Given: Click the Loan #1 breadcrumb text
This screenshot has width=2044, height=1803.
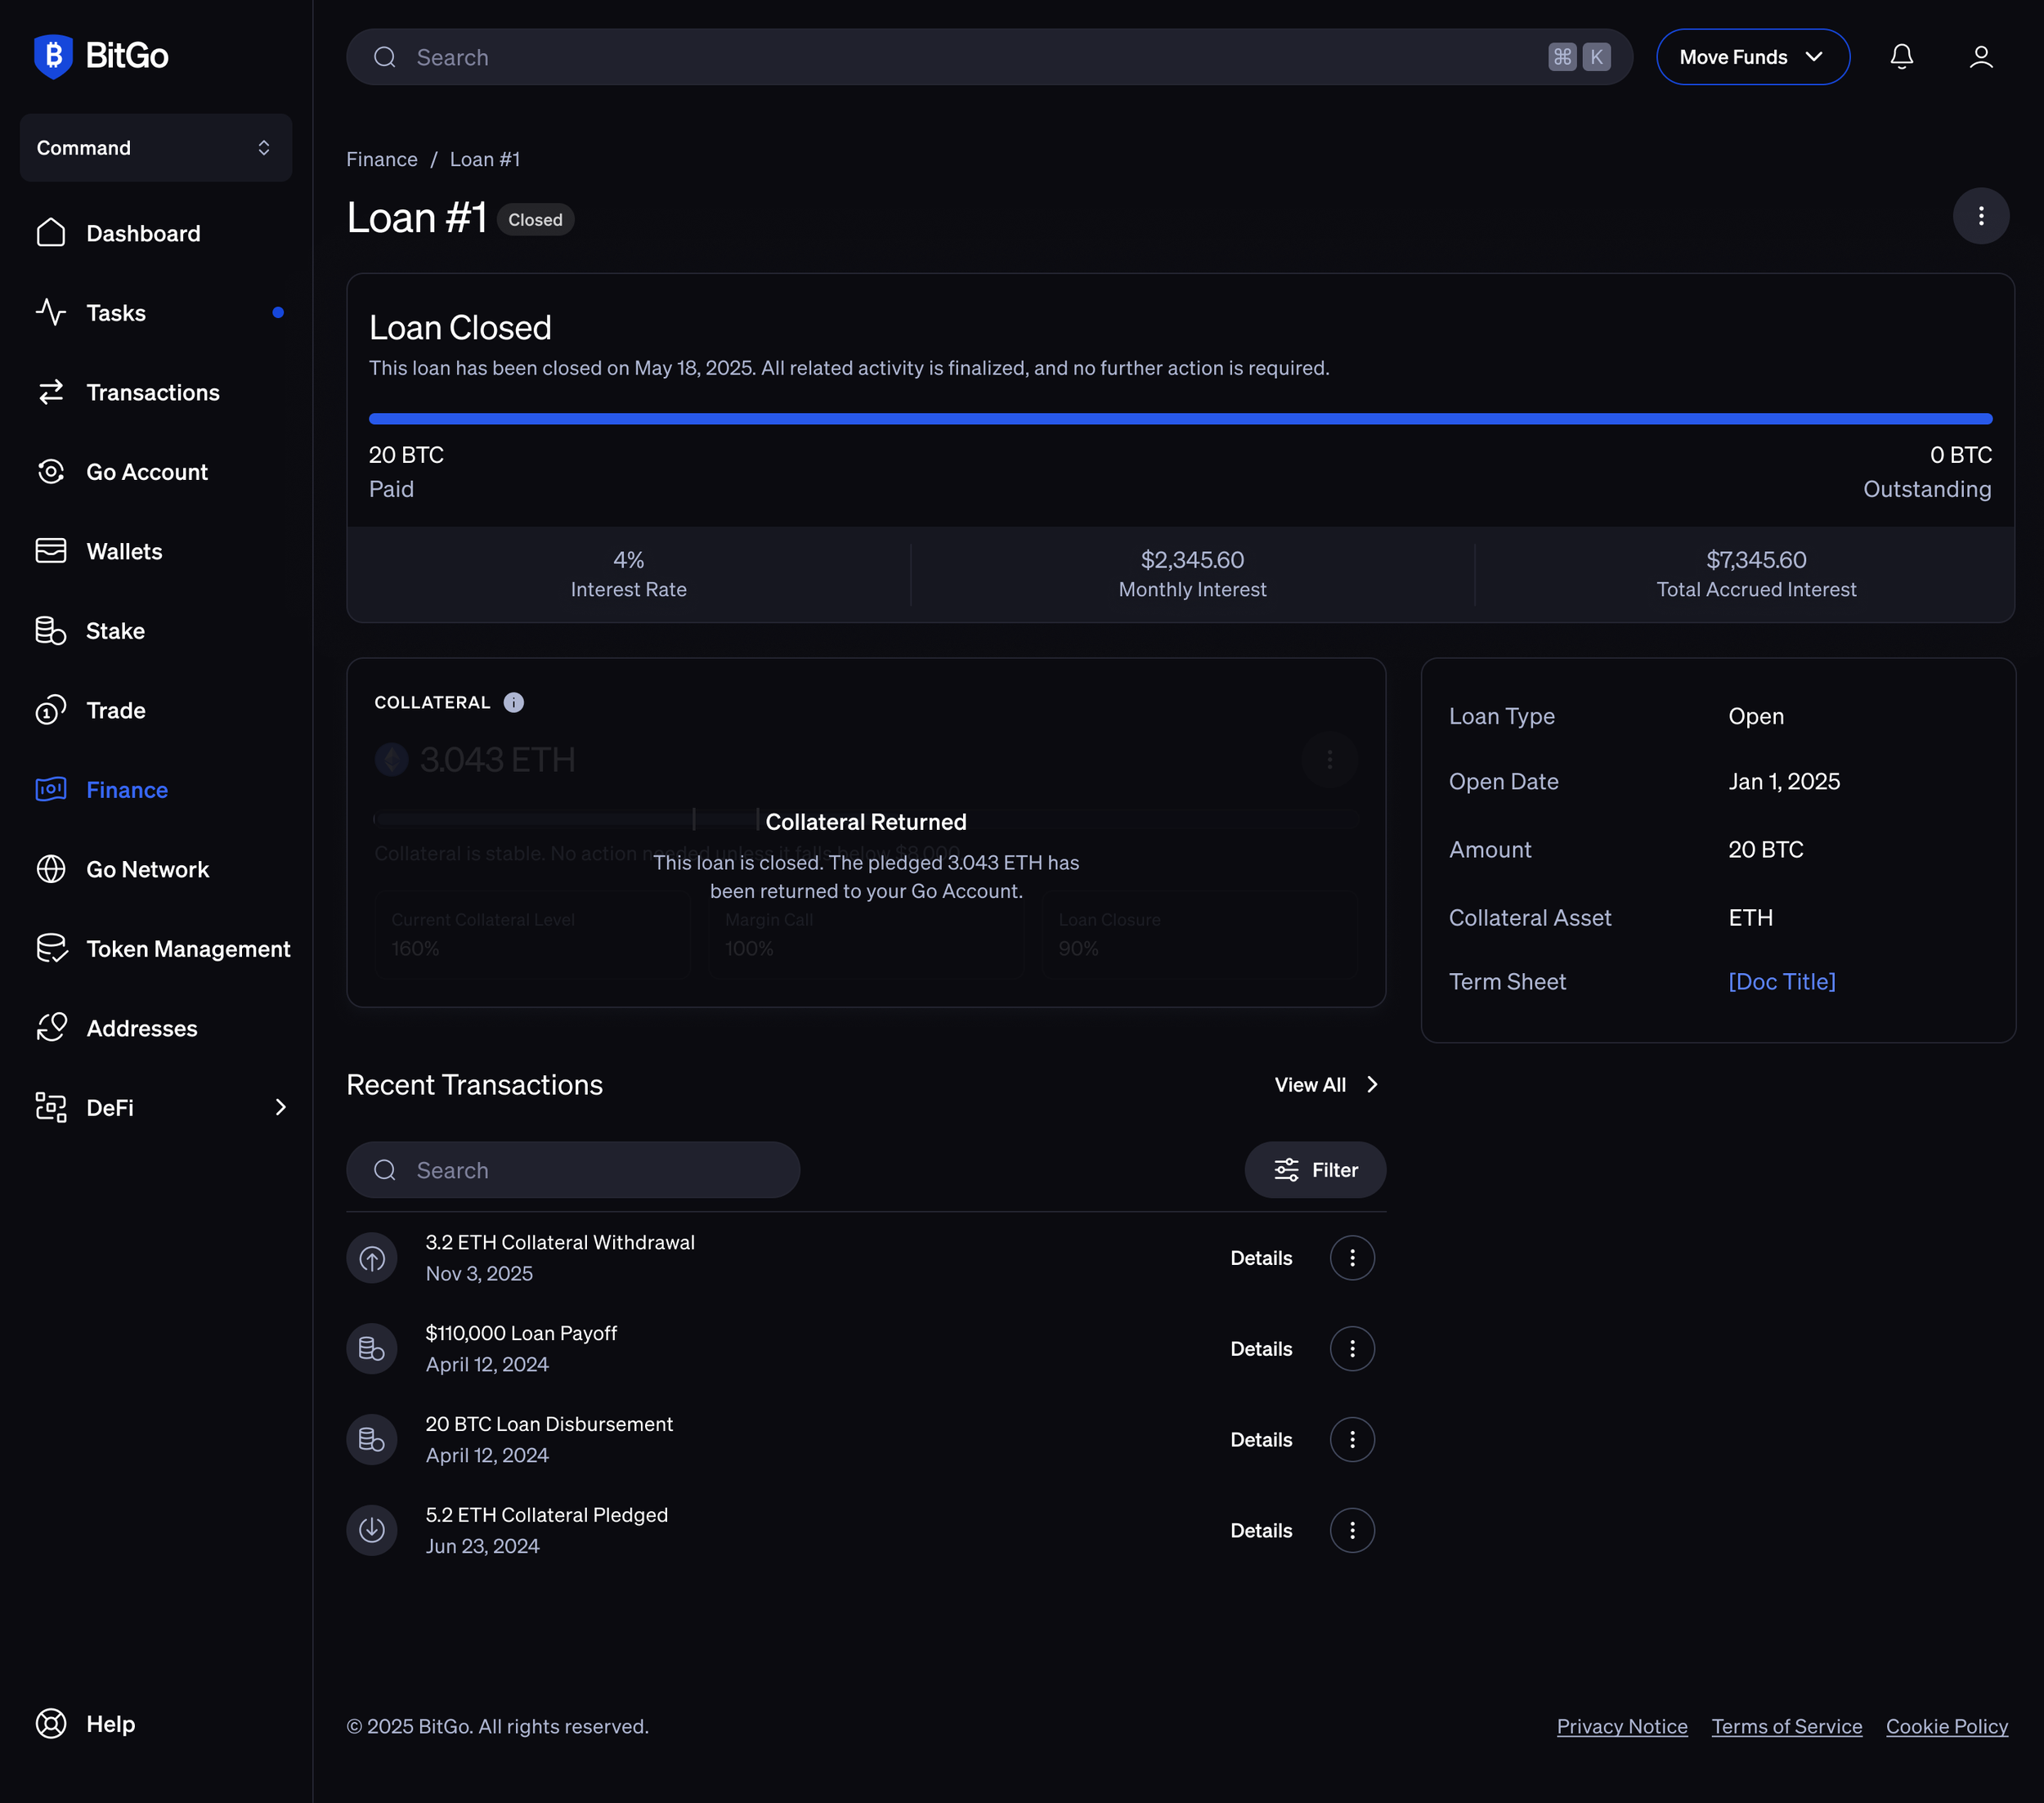Looking at the screenshot, I should (x=484, y=159).
